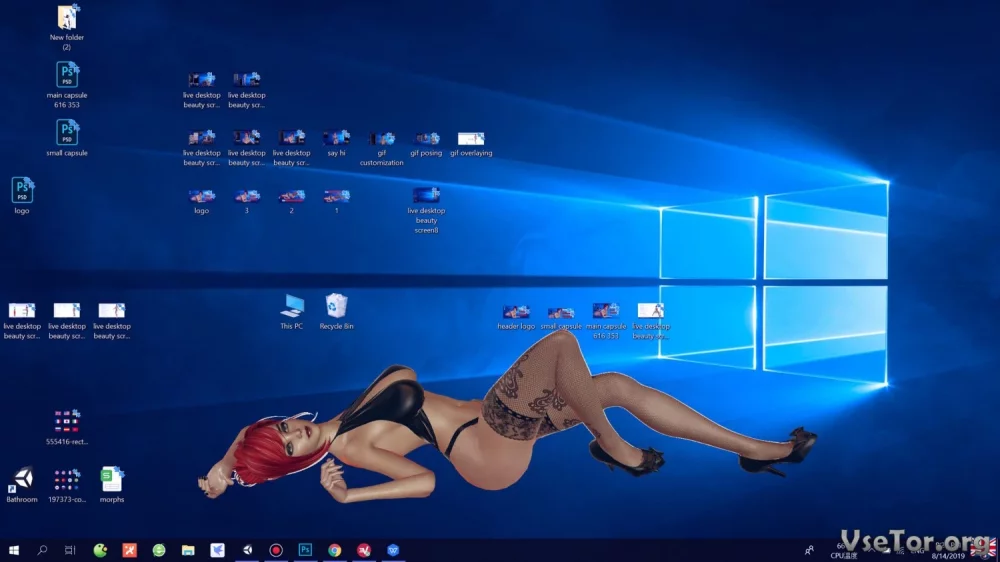Open the New folder (2) icon
The width and height of the screenshot is (1000, 562).
coord(67,20)
